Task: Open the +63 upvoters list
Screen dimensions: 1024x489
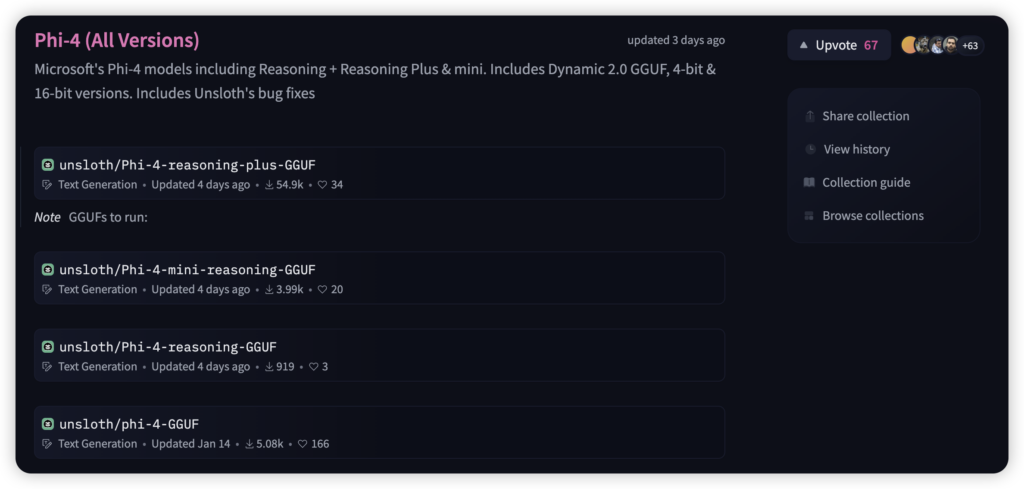Action: (x=970, y=46)
